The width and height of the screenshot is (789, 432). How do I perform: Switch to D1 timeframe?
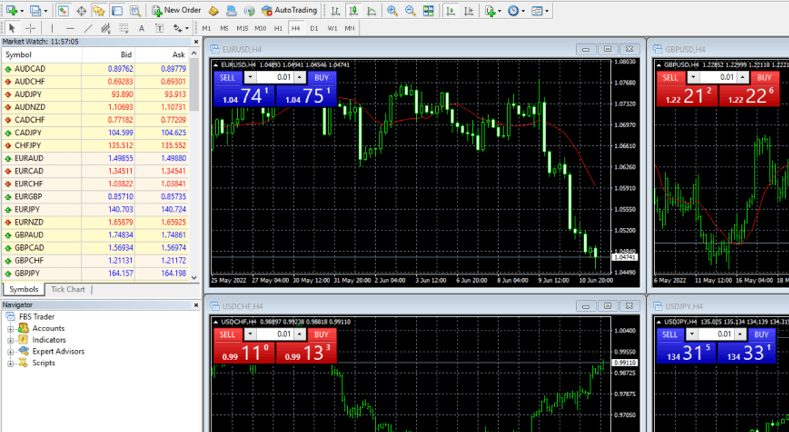tap(314, 29)
